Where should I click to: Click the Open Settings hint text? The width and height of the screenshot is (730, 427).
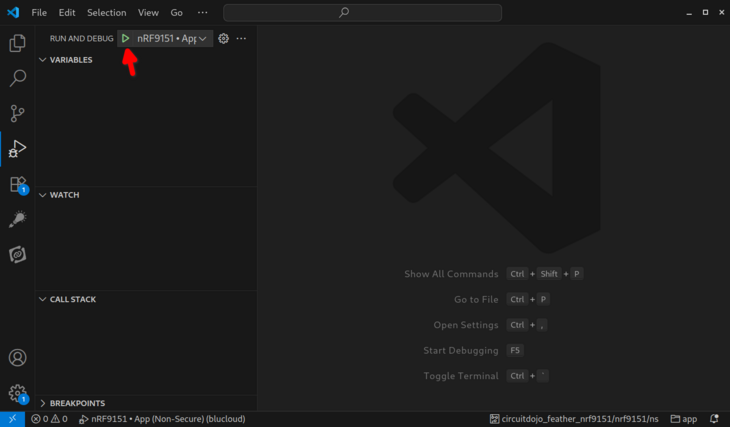pos(466,325)
